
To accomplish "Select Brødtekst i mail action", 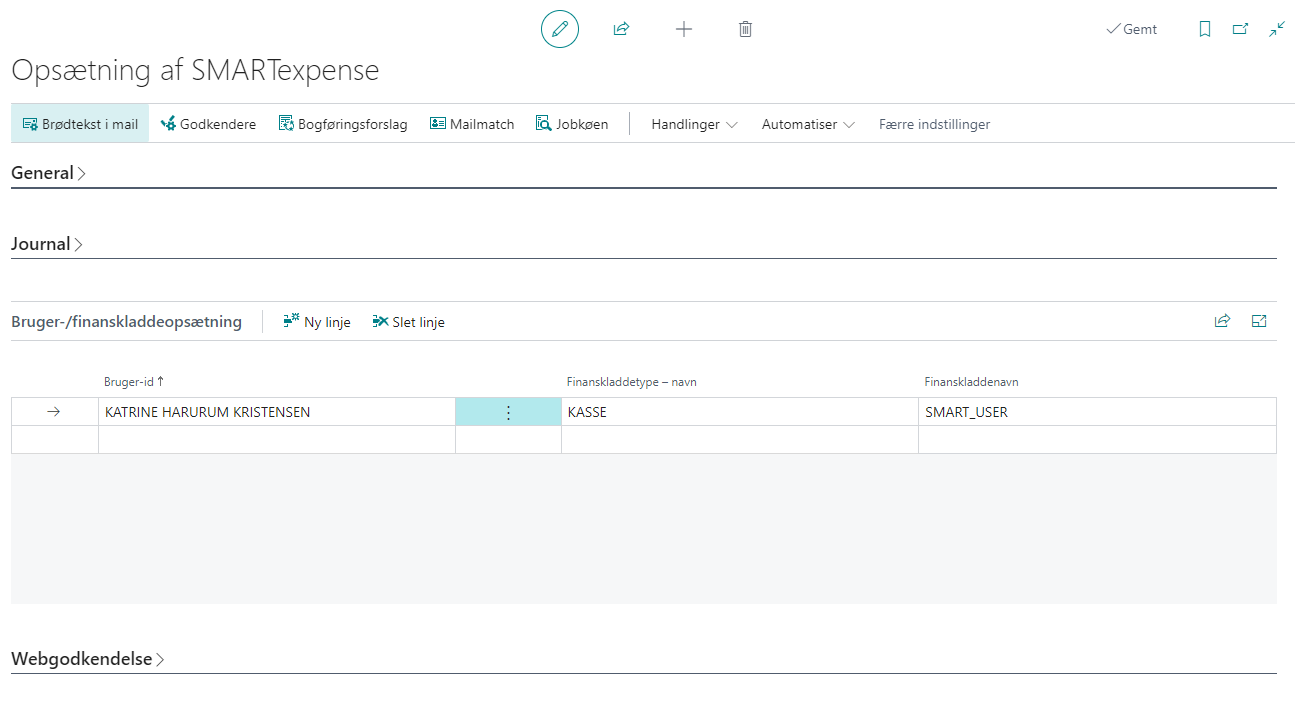I will pos(80,124).
